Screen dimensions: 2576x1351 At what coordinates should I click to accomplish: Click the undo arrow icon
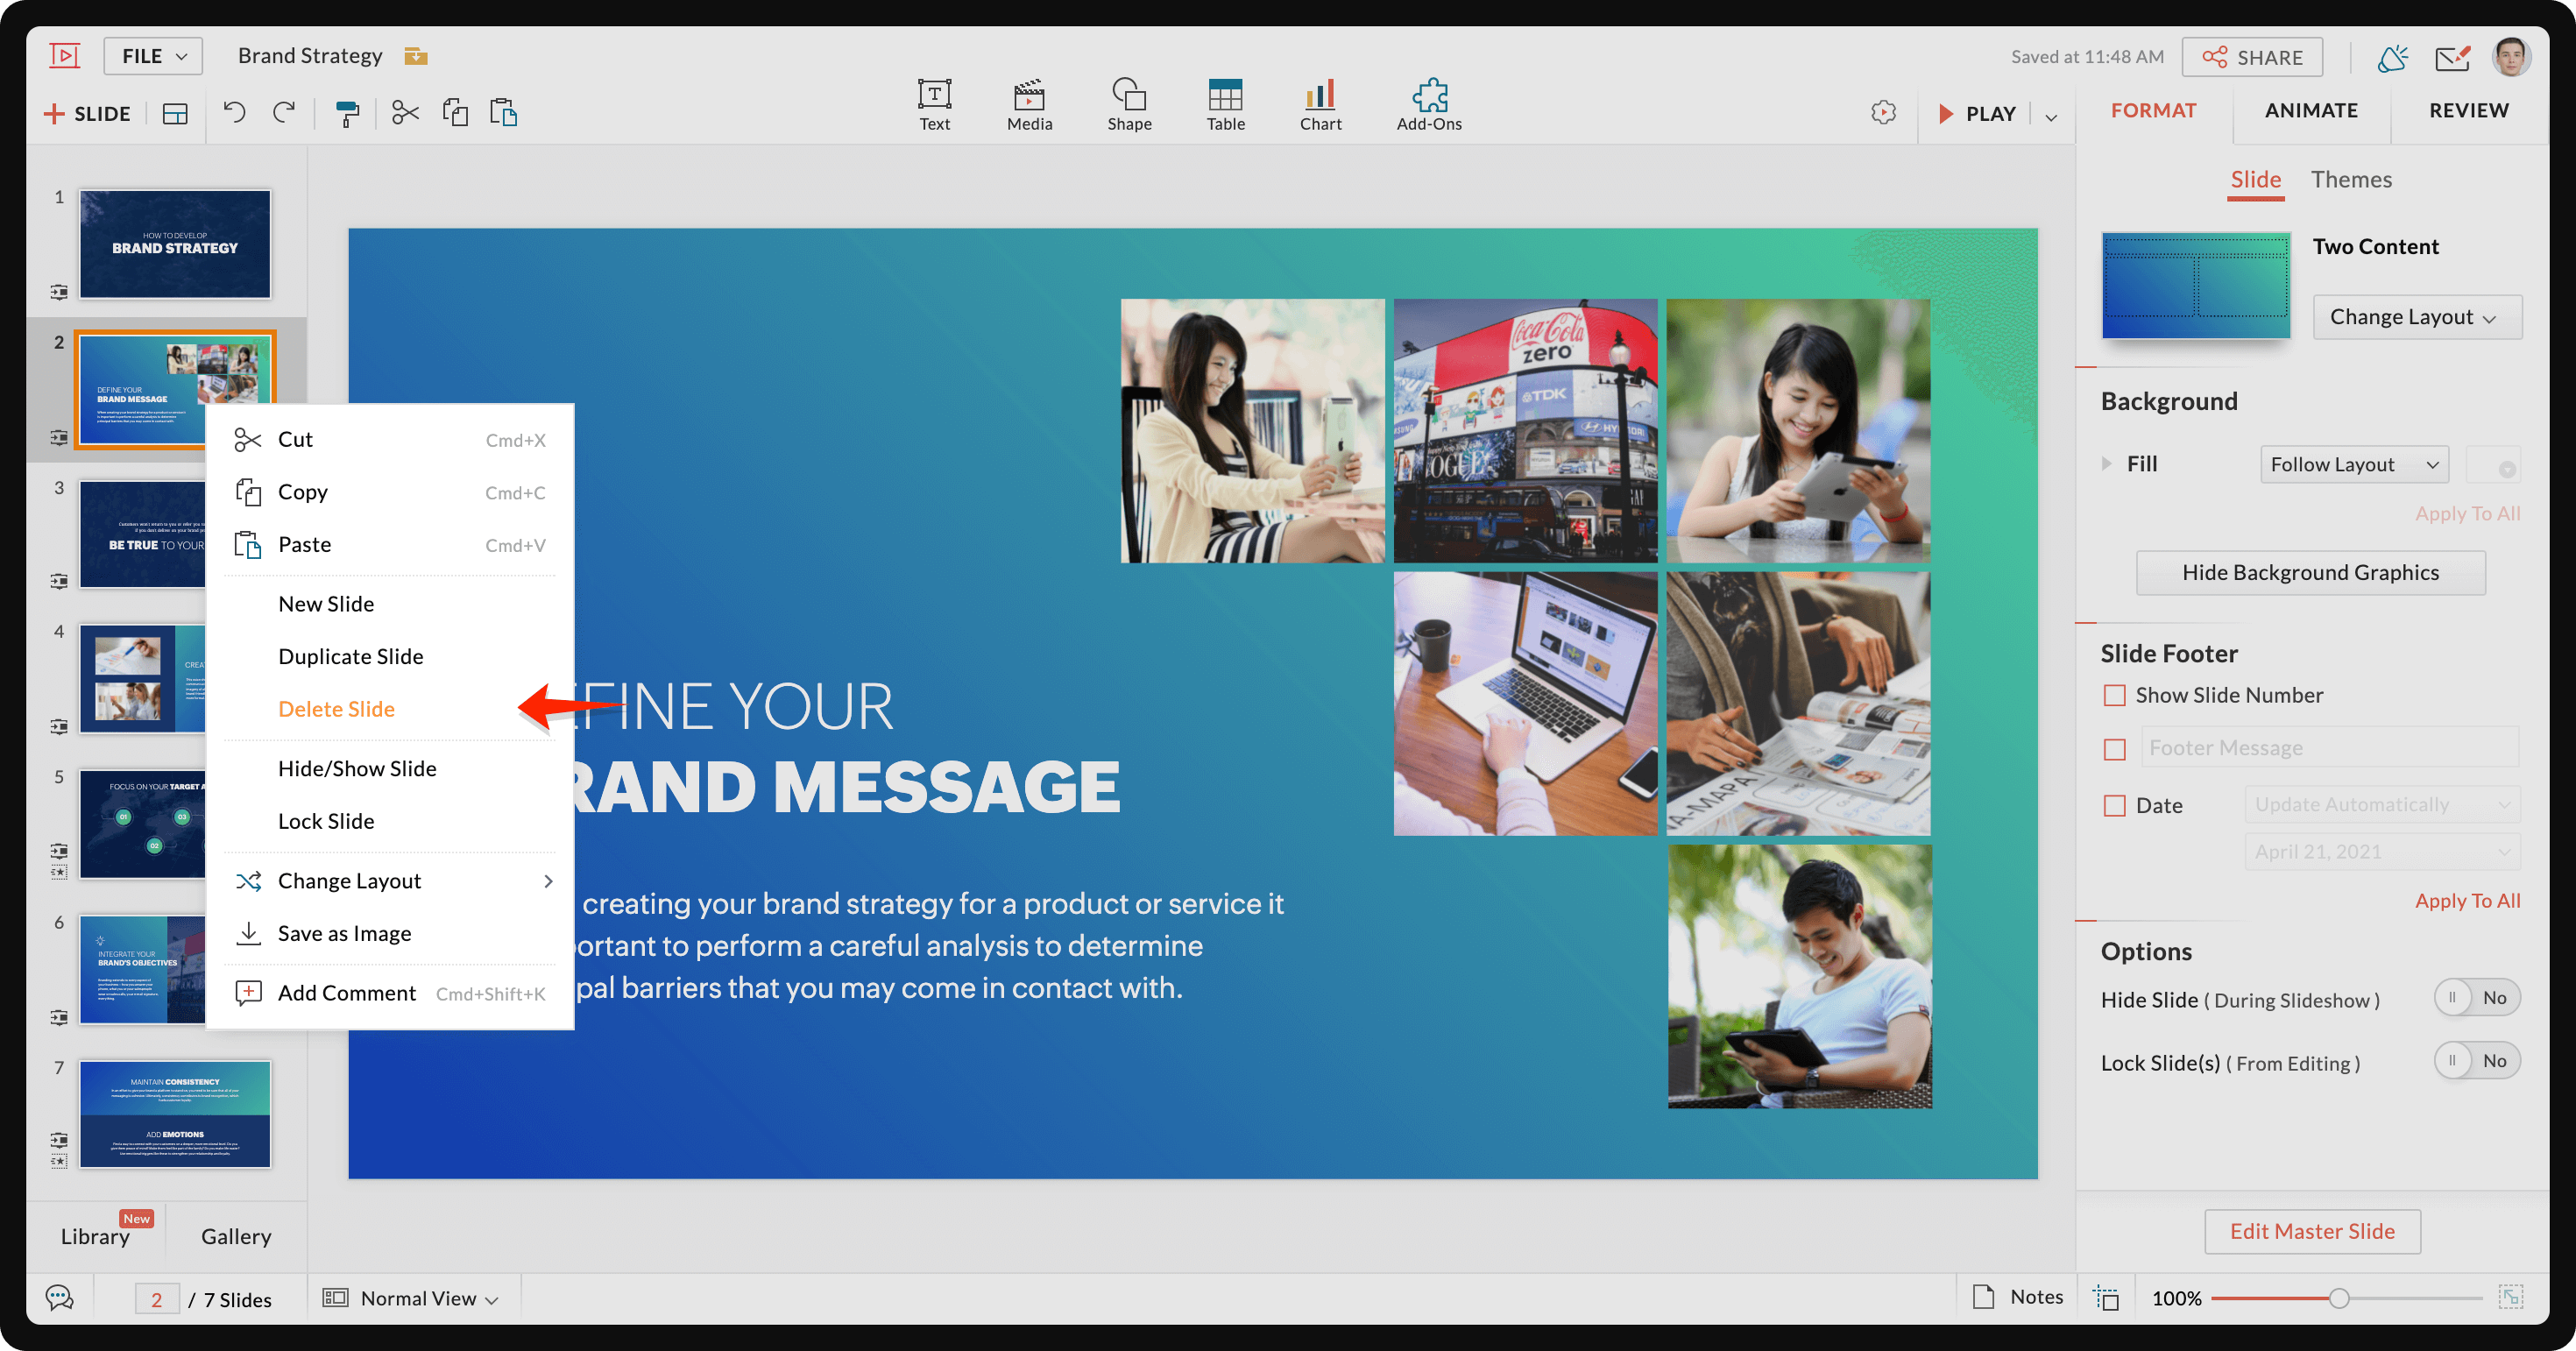coord(234,112)
